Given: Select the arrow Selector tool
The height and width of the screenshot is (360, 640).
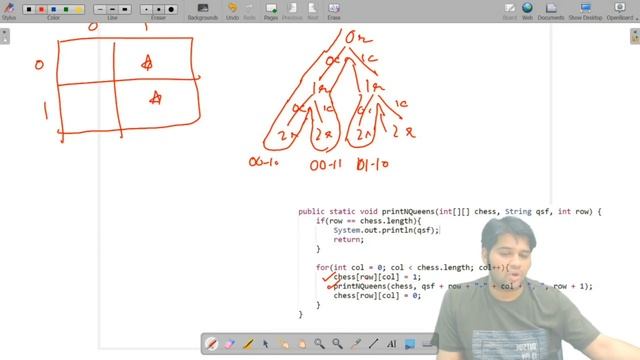Looking at the screenshot, I should (x=266, y=344).
